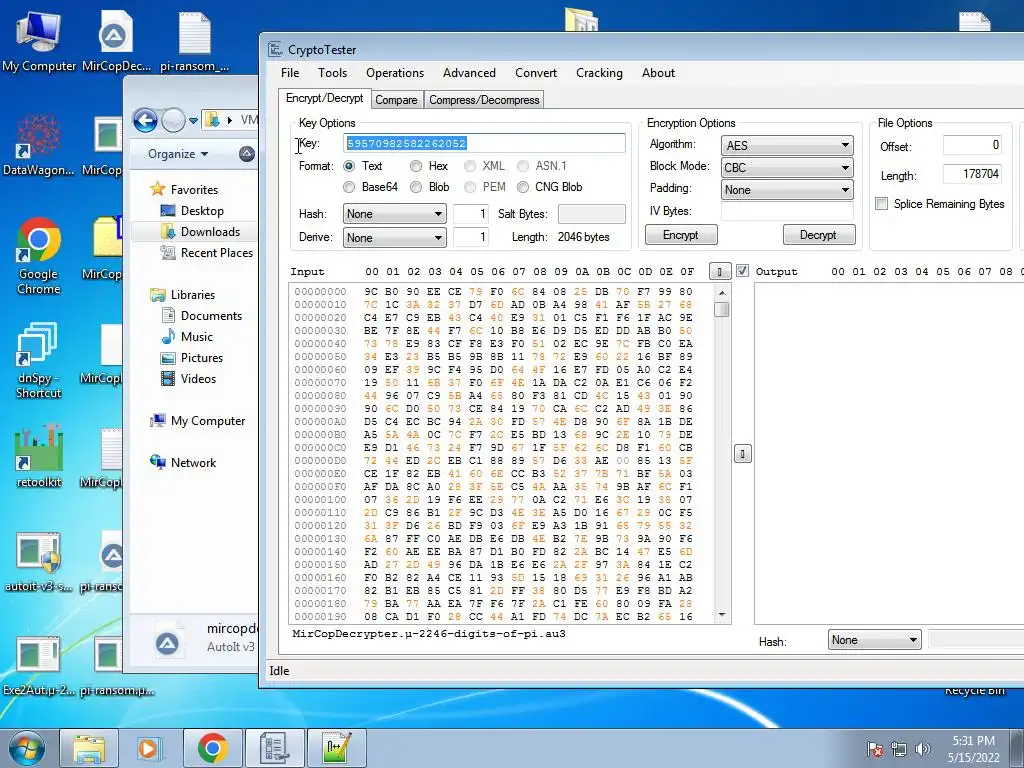Open autoit-v3-s... installer icon
Image resolution: width=1024 pixels, height=768 pixels.
39,562
